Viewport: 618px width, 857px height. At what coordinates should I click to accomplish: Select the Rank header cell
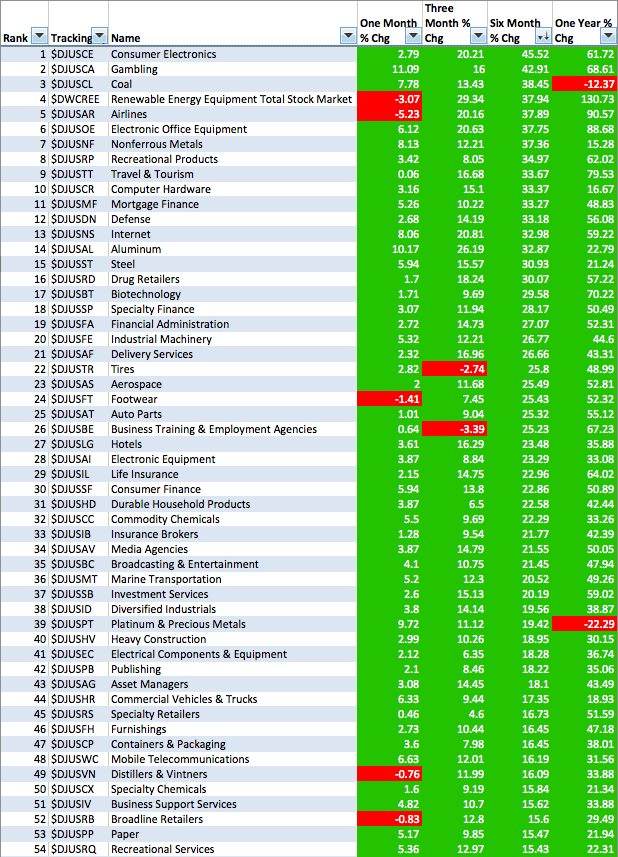pyautogui.click(x=25, y=24)
